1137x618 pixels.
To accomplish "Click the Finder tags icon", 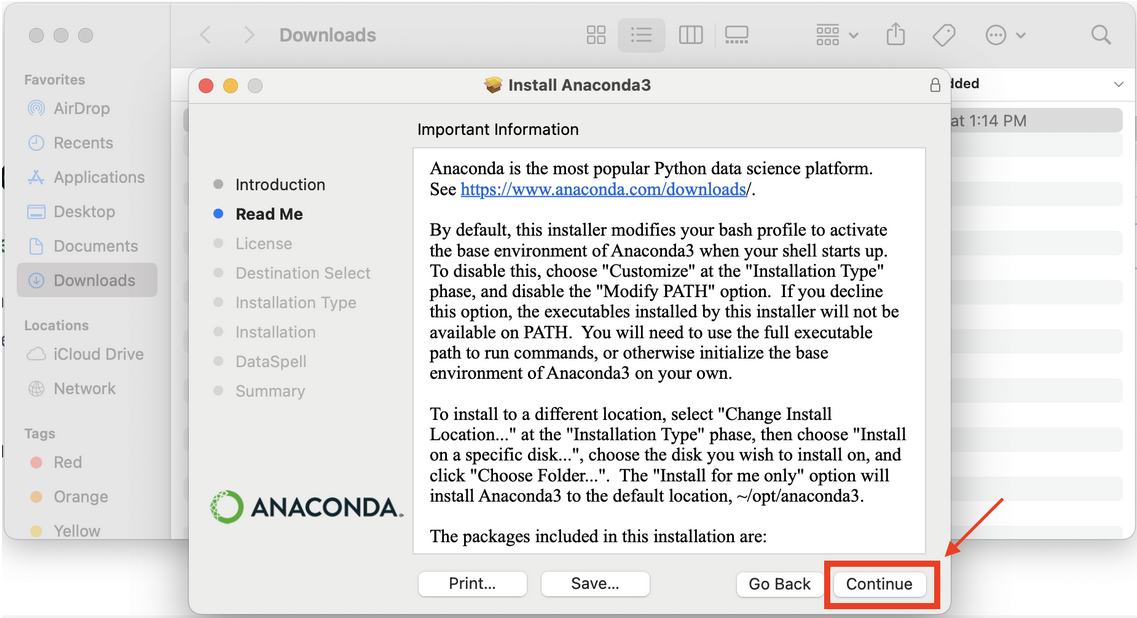I will pyautogui.click(x=944, y=35).
